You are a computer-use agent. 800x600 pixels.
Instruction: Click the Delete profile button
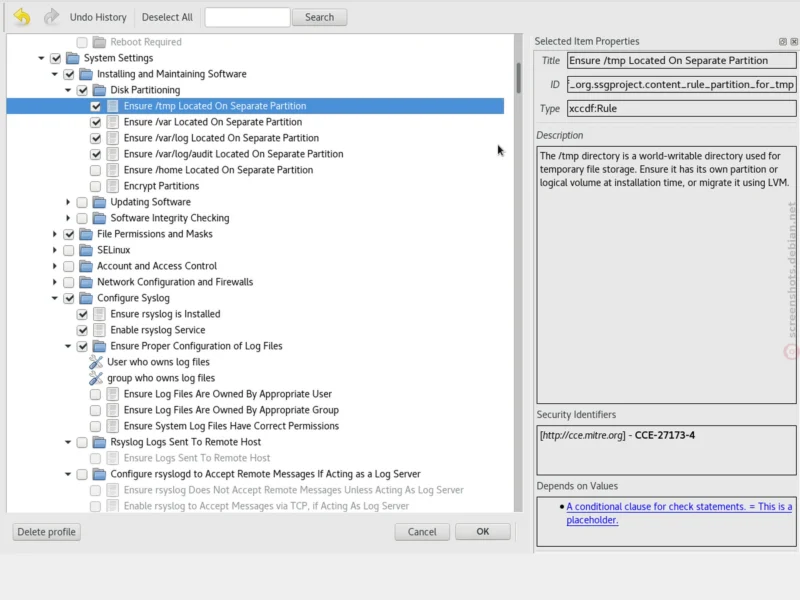click(46, 532)
